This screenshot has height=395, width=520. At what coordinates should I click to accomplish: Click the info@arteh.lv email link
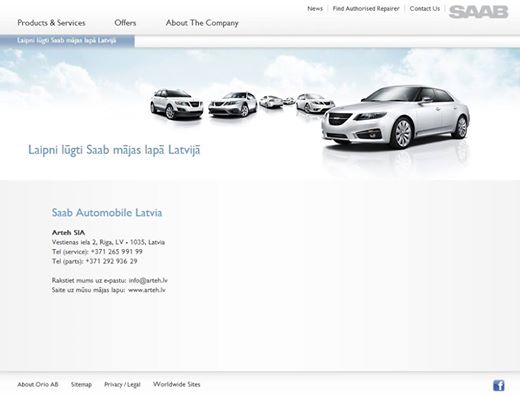[x=148, y=280]
